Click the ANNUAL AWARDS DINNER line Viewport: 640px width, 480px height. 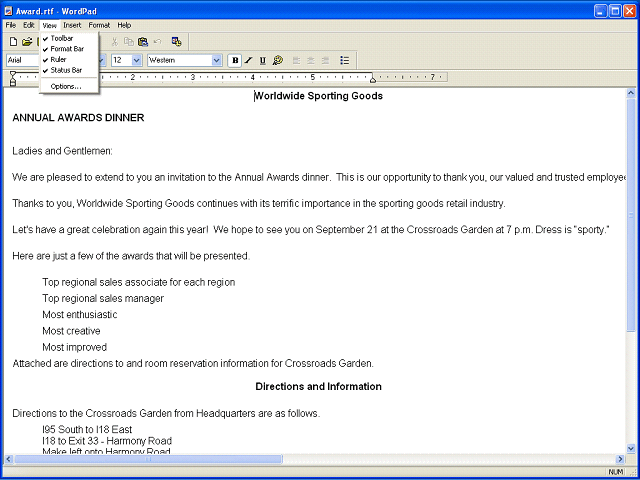78,118
